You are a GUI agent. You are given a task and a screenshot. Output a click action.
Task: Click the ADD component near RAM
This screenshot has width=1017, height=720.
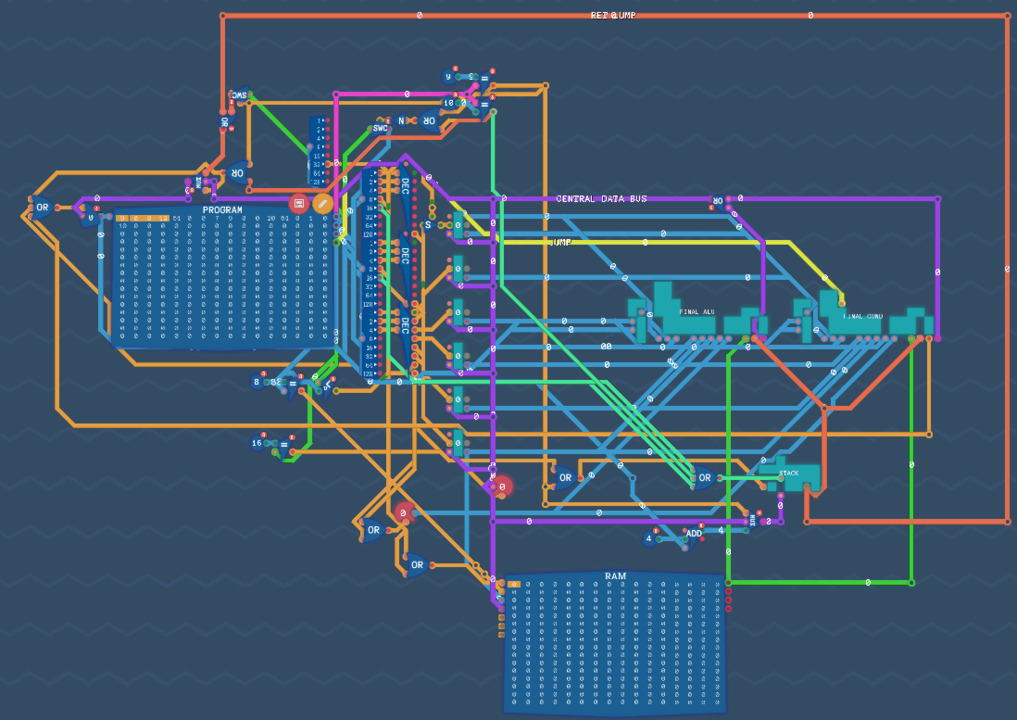694,534
